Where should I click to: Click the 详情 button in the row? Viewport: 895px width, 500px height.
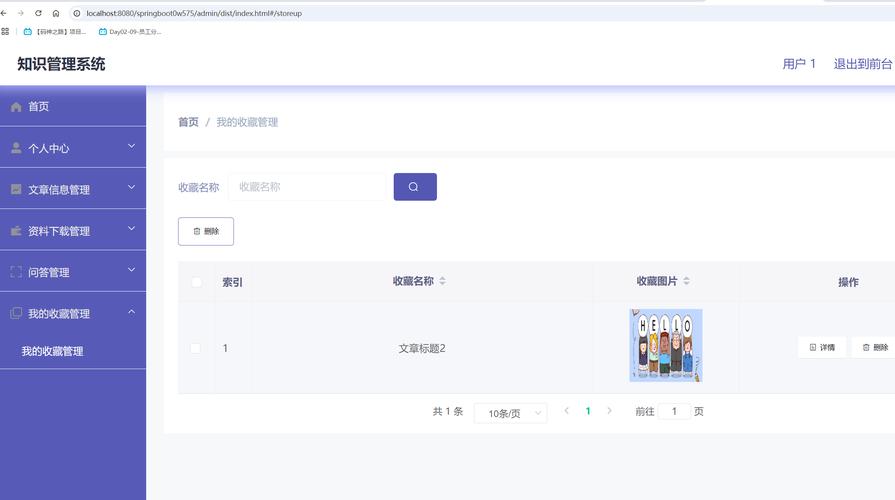click(821, 347)
